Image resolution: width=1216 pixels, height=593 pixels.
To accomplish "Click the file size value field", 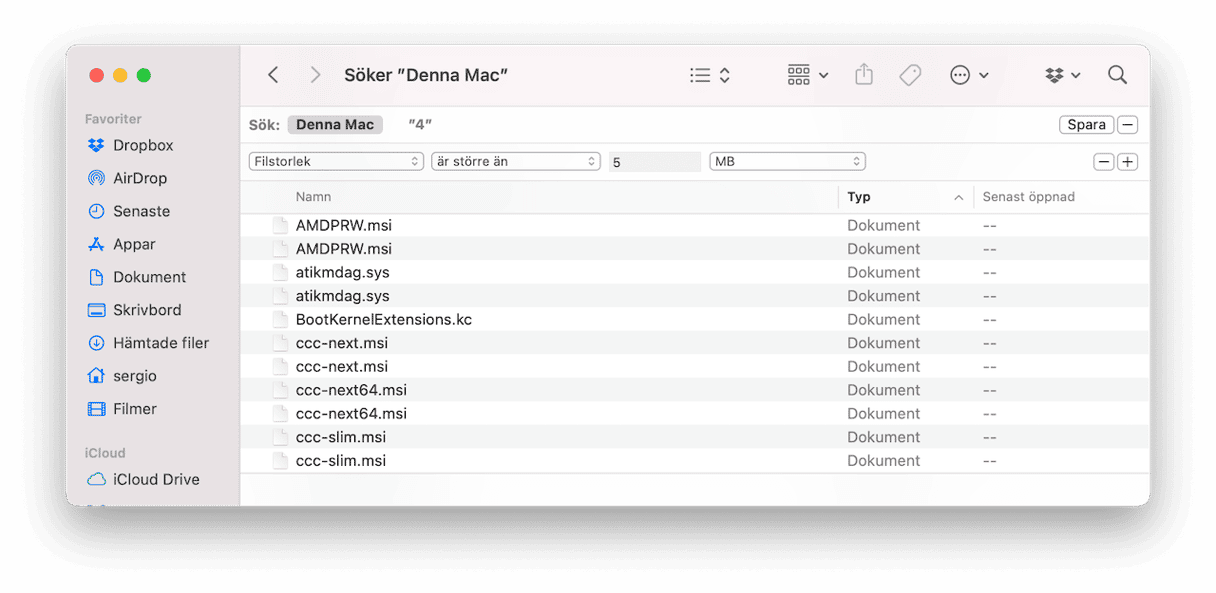I will pyautogui.click(x=654, y=161).
